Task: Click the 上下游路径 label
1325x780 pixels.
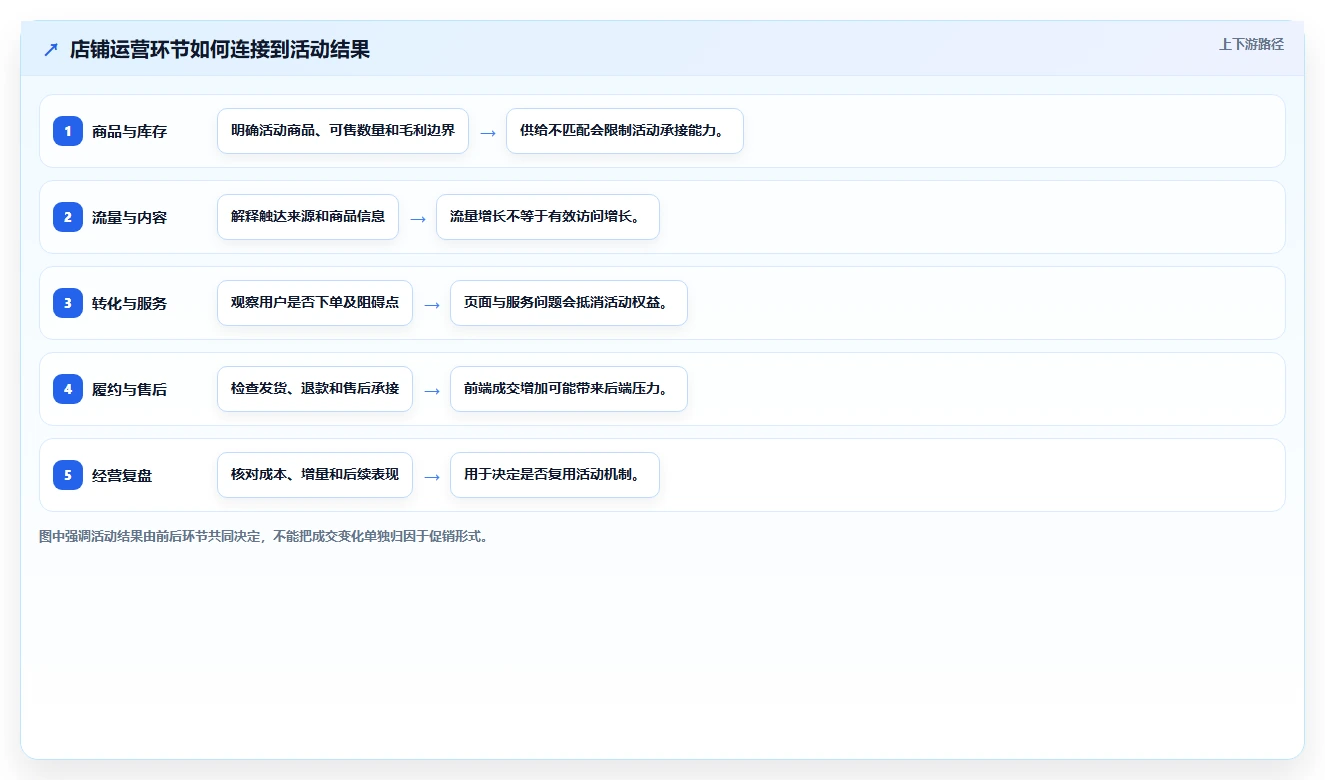Action: click(1251, 44)
